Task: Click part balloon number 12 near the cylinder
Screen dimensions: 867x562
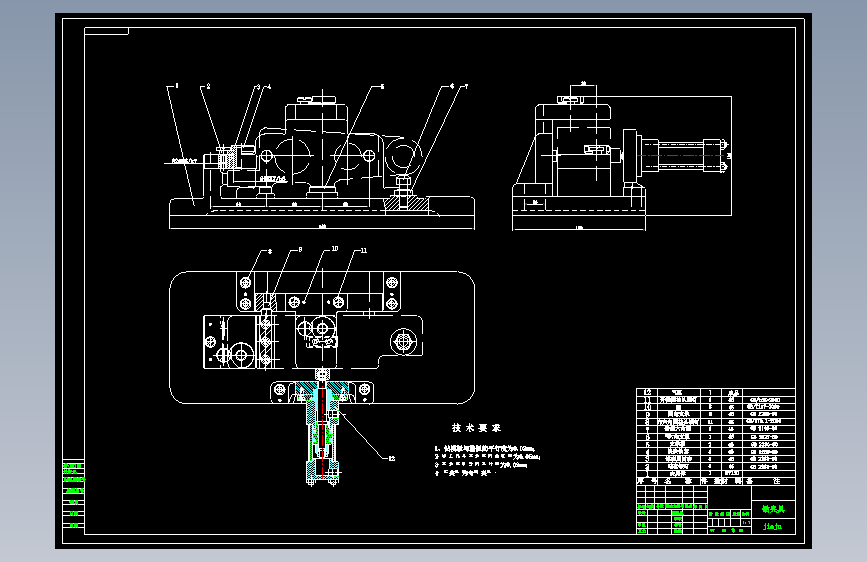Action: click(x=391, y=458)
